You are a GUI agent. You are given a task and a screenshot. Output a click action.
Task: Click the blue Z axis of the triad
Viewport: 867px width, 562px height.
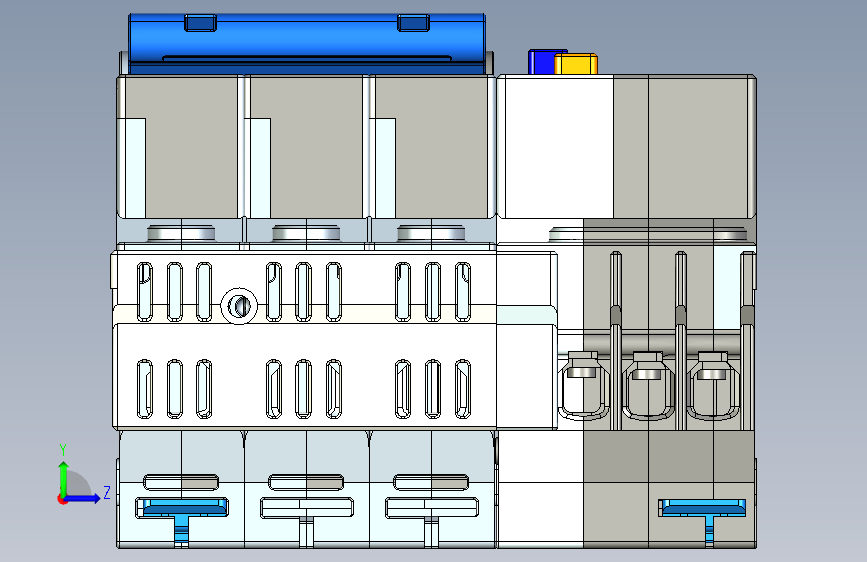click(83, 498)
